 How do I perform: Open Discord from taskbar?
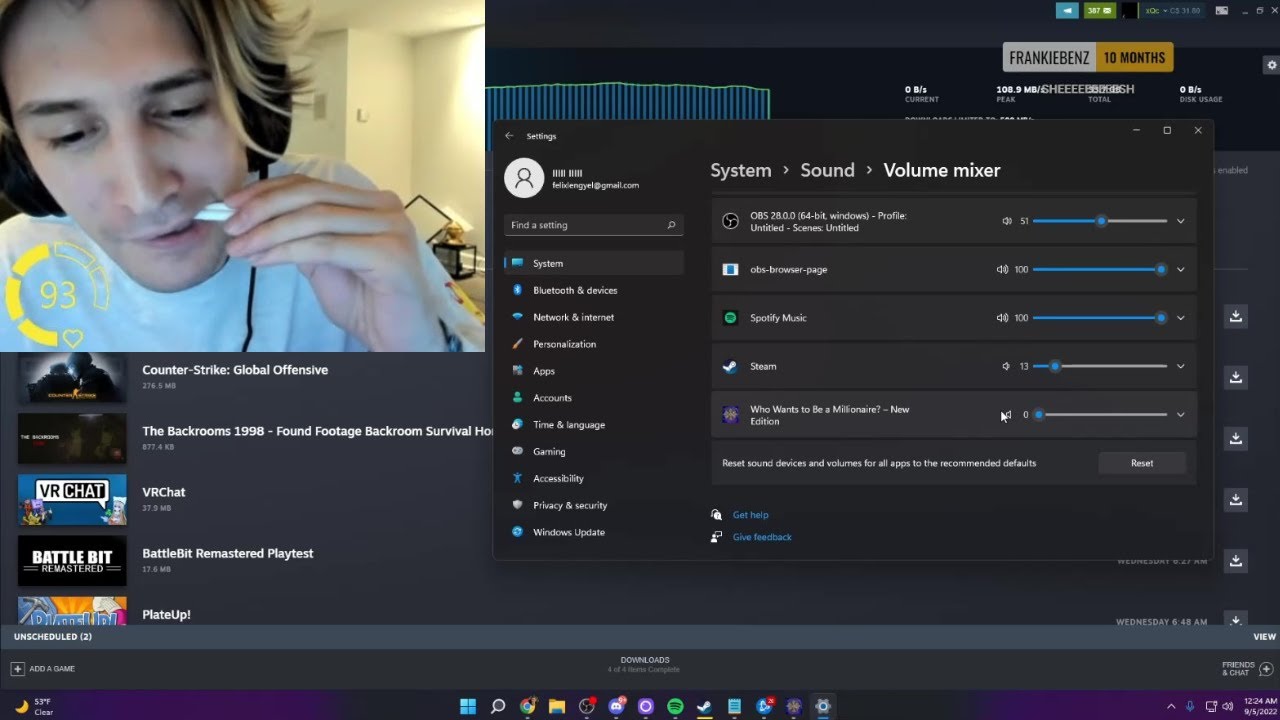pos(616,706)
